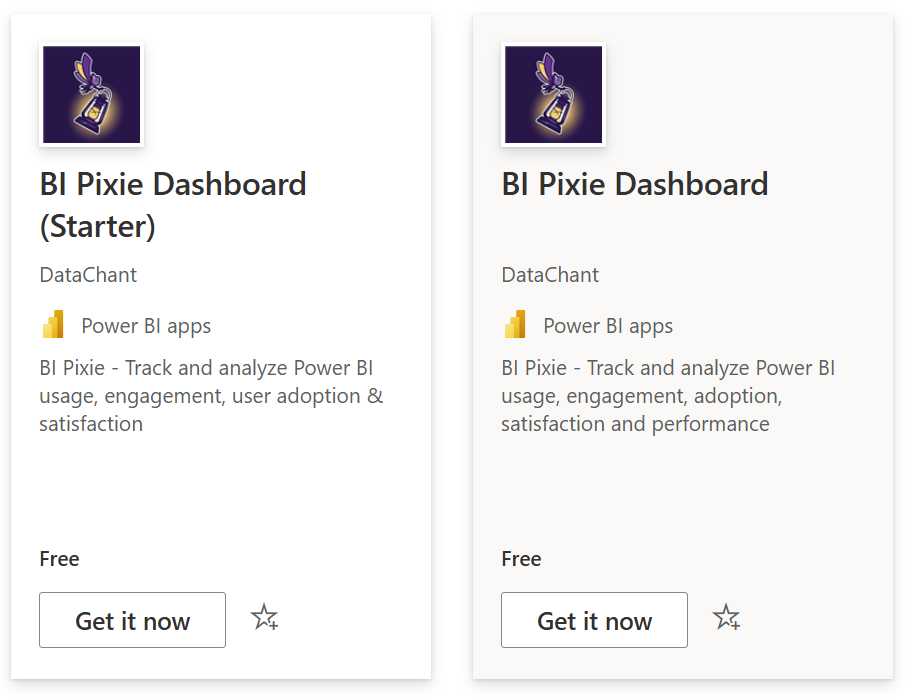Click the Free price on the second card
Image resolution: width=907 pixels, height=699 pixels.
pyautogui.click(x=522, y=559)
